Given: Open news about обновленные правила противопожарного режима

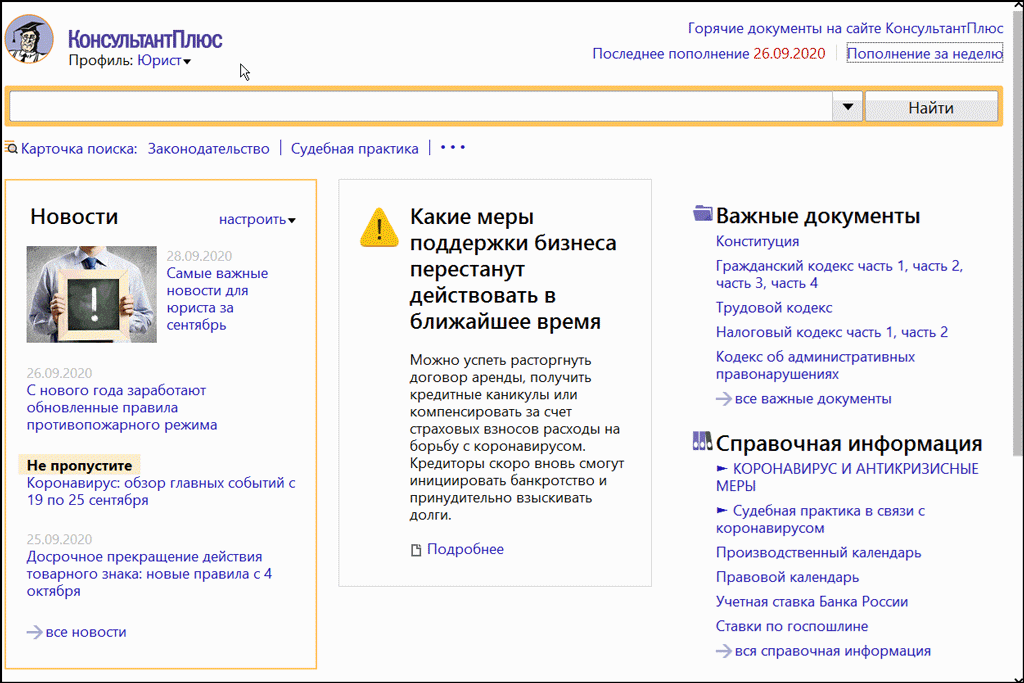Looking at the screenshot, I should coord(121,407).
